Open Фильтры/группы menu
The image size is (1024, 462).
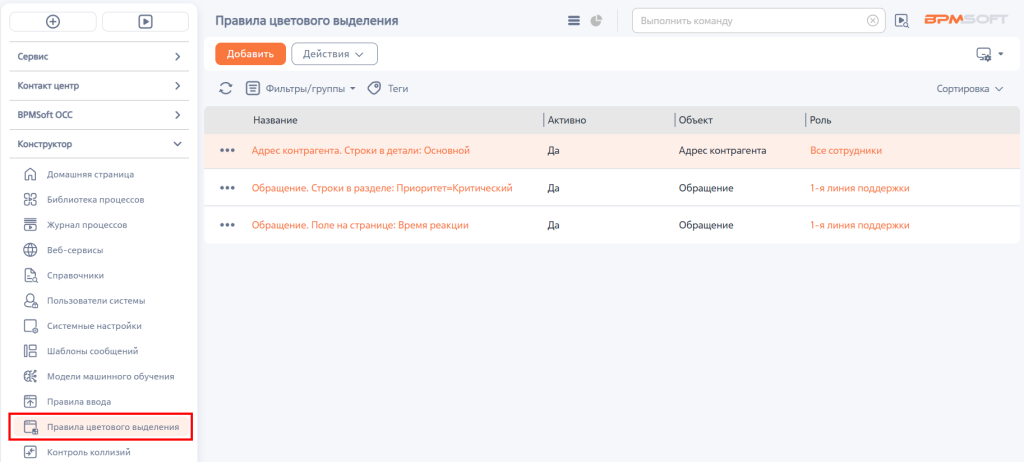click(300, 88)
